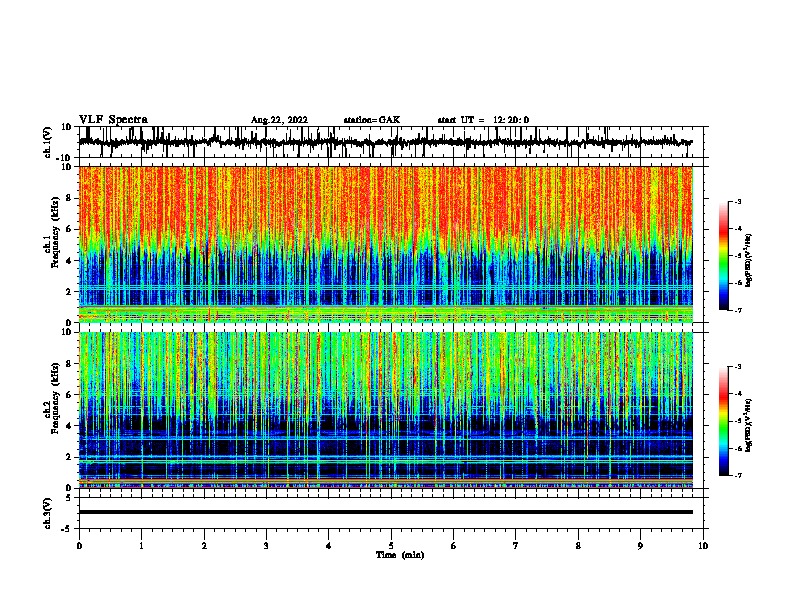The height and width of the screenshot is (612, 792).
Task: Click the "7" tick label on time axis
Action: pos(516,546)
